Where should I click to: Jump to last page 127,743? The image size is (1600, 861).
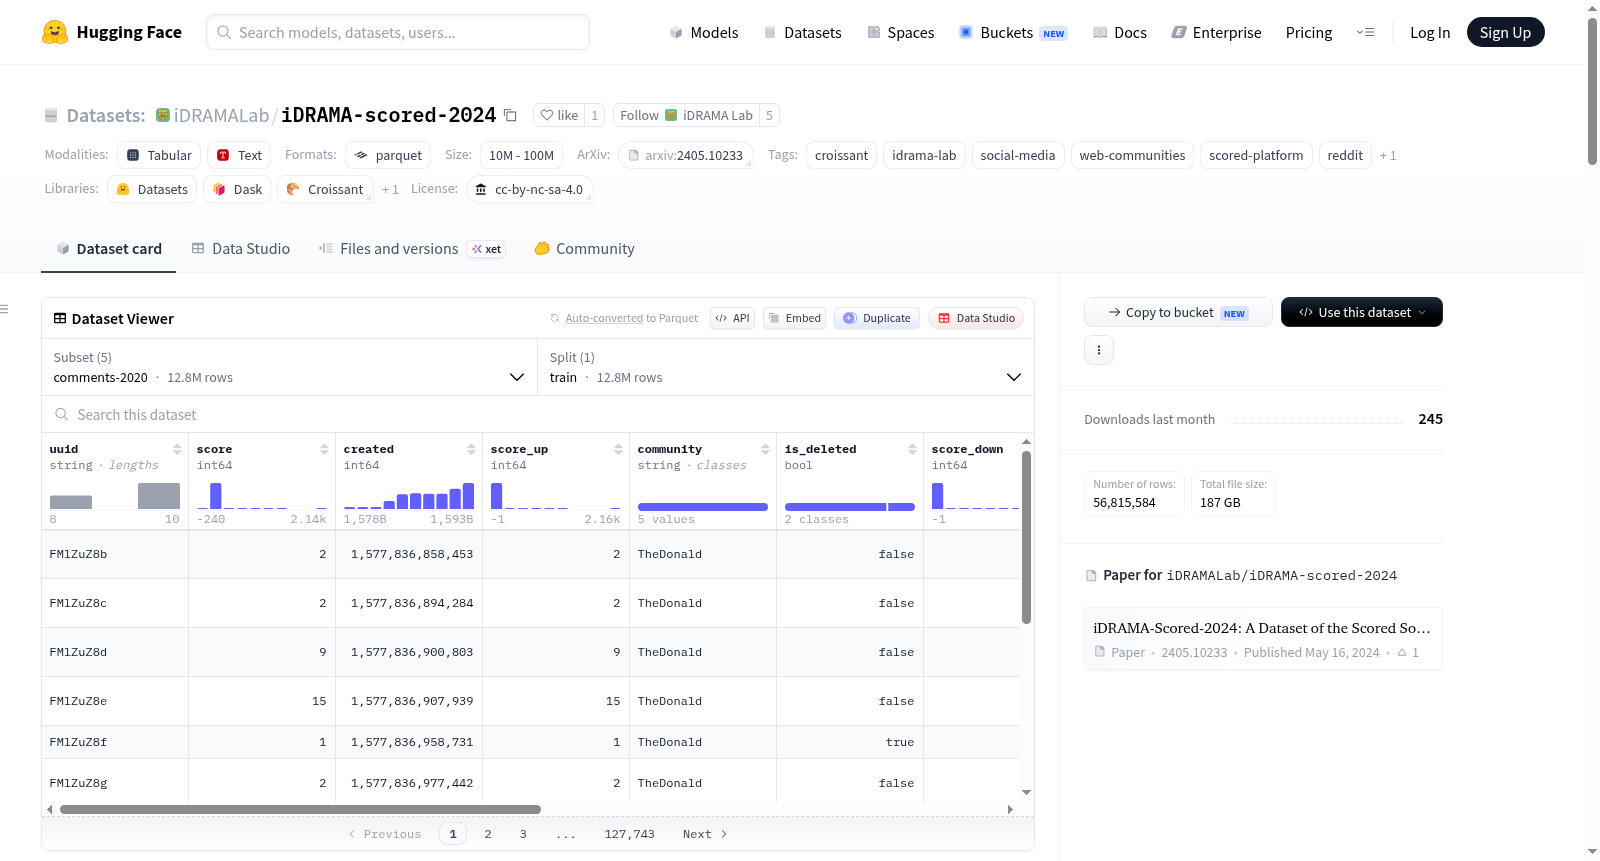630,834
